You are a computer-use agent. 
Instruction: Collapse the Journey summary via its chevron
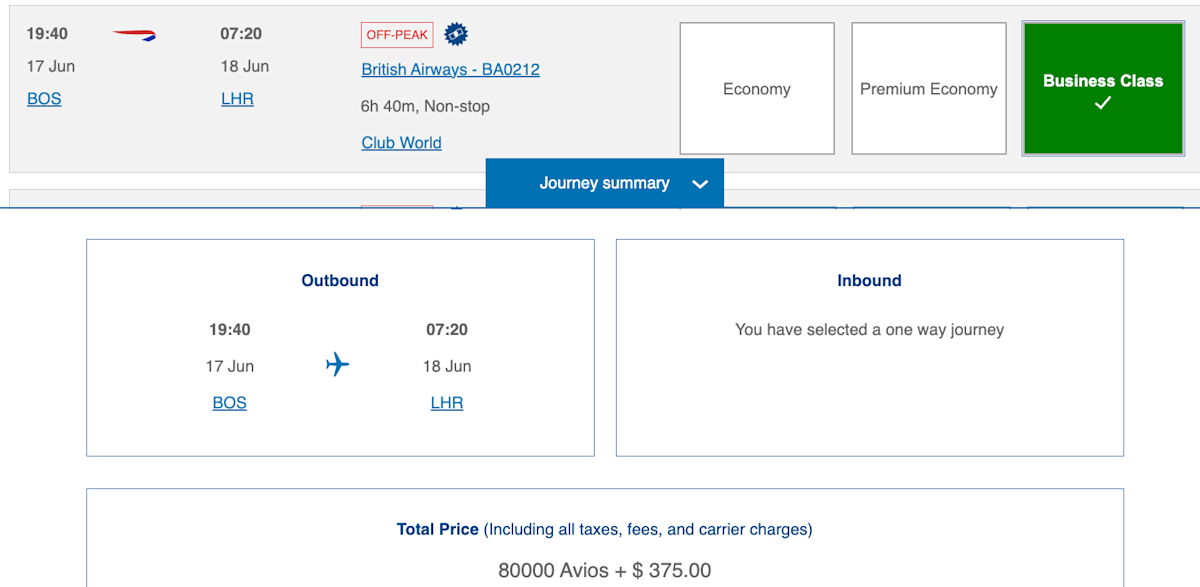(x=700, y=183)
